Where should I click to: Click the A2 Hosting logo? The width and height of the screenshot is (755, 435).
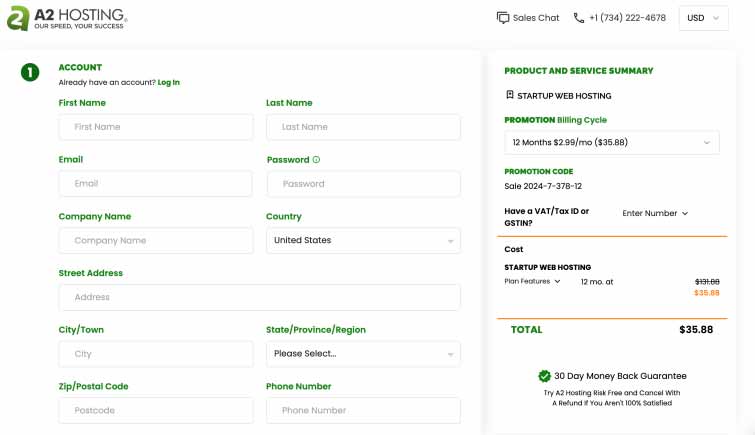[x=67, y=18]
